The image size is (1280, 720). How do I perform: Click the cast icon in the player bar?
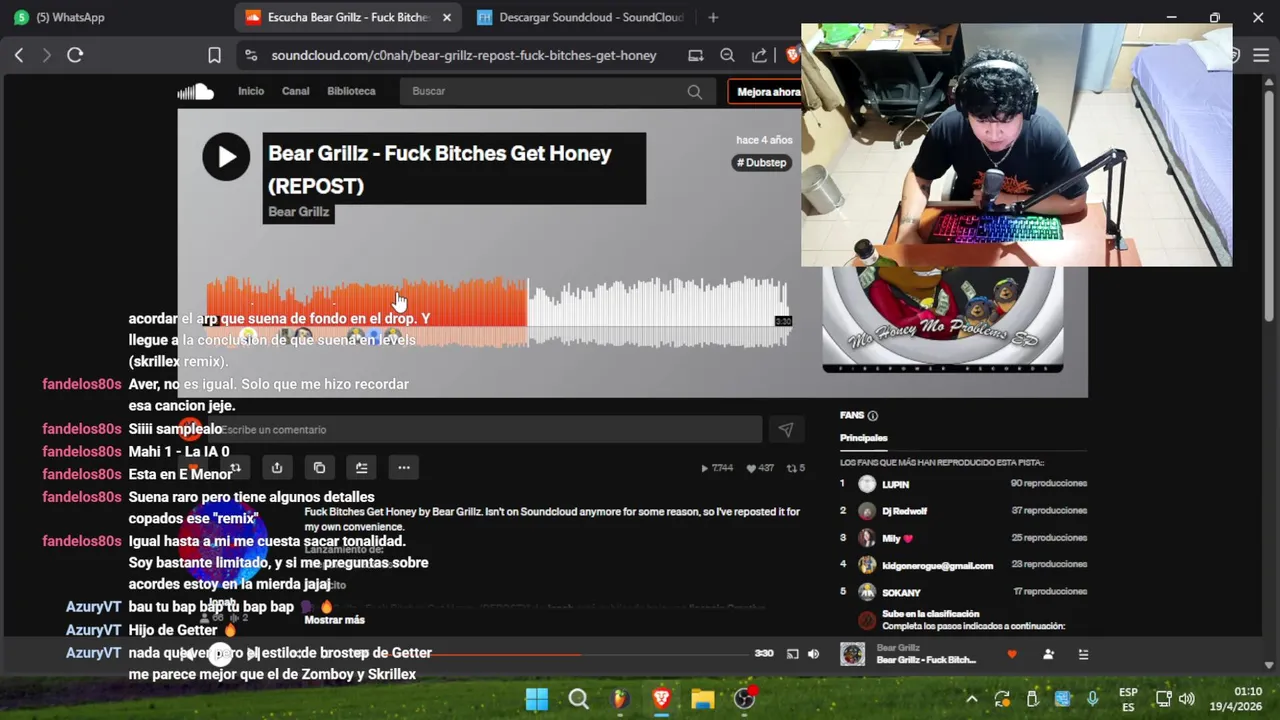click(792, 654)
